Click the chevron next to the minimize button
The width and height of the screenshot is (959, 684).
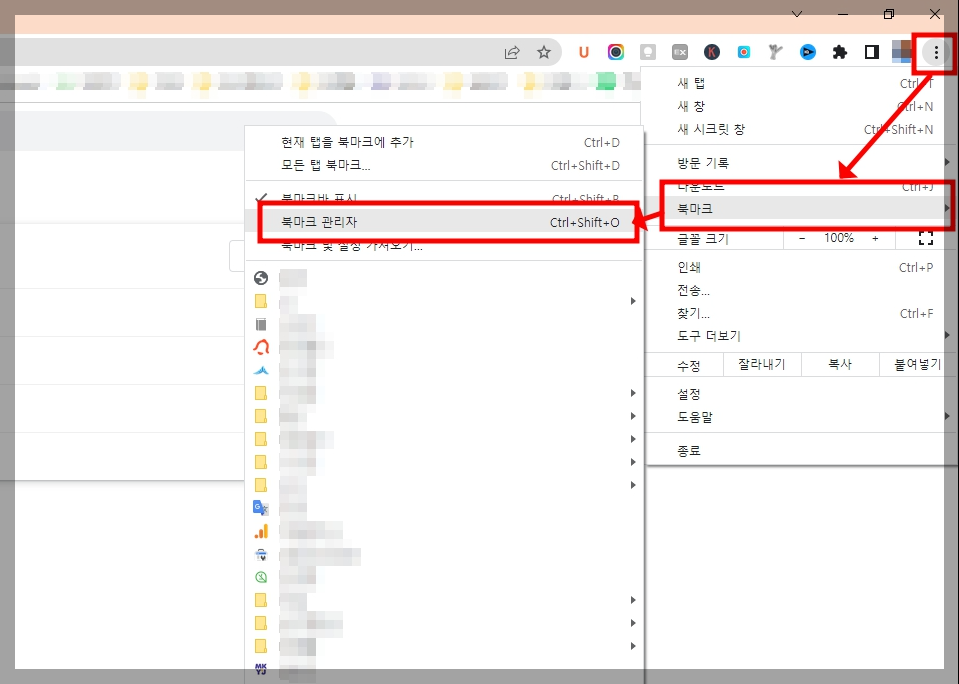point(797,14)
